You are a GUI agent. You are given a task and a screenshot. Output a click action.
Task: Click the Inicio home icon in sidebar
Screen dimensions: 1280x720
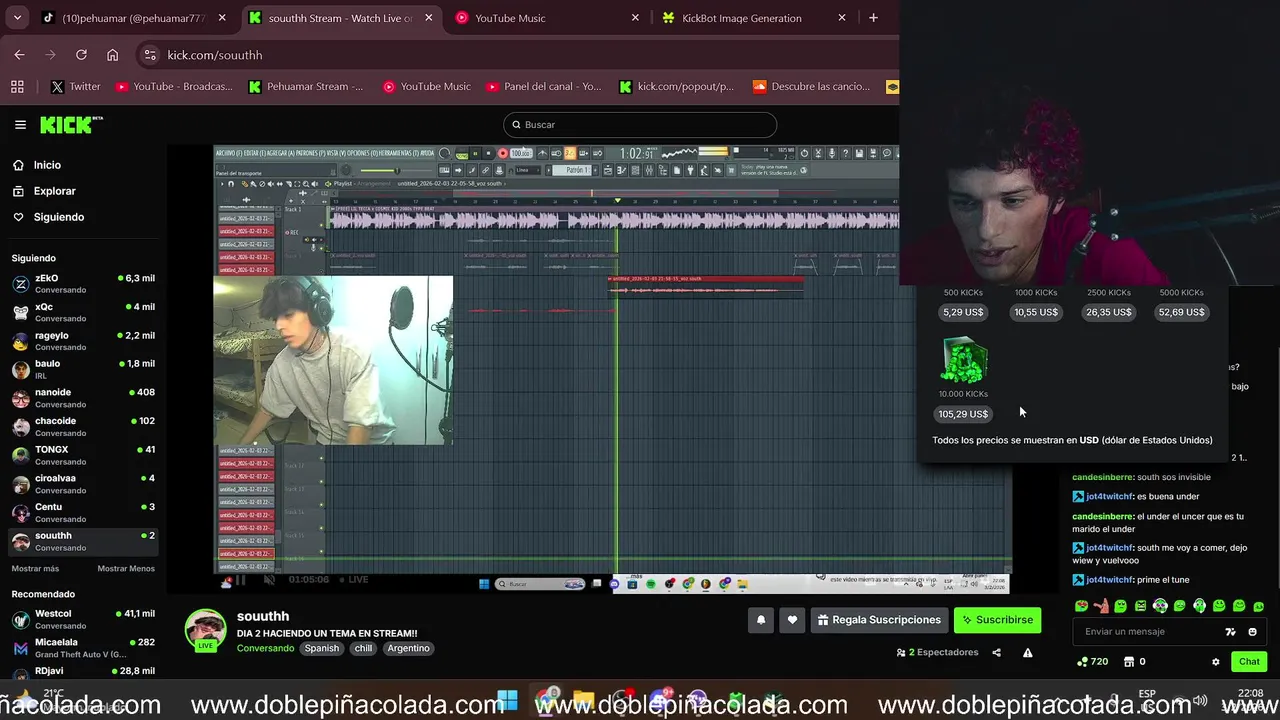[19, 165]
